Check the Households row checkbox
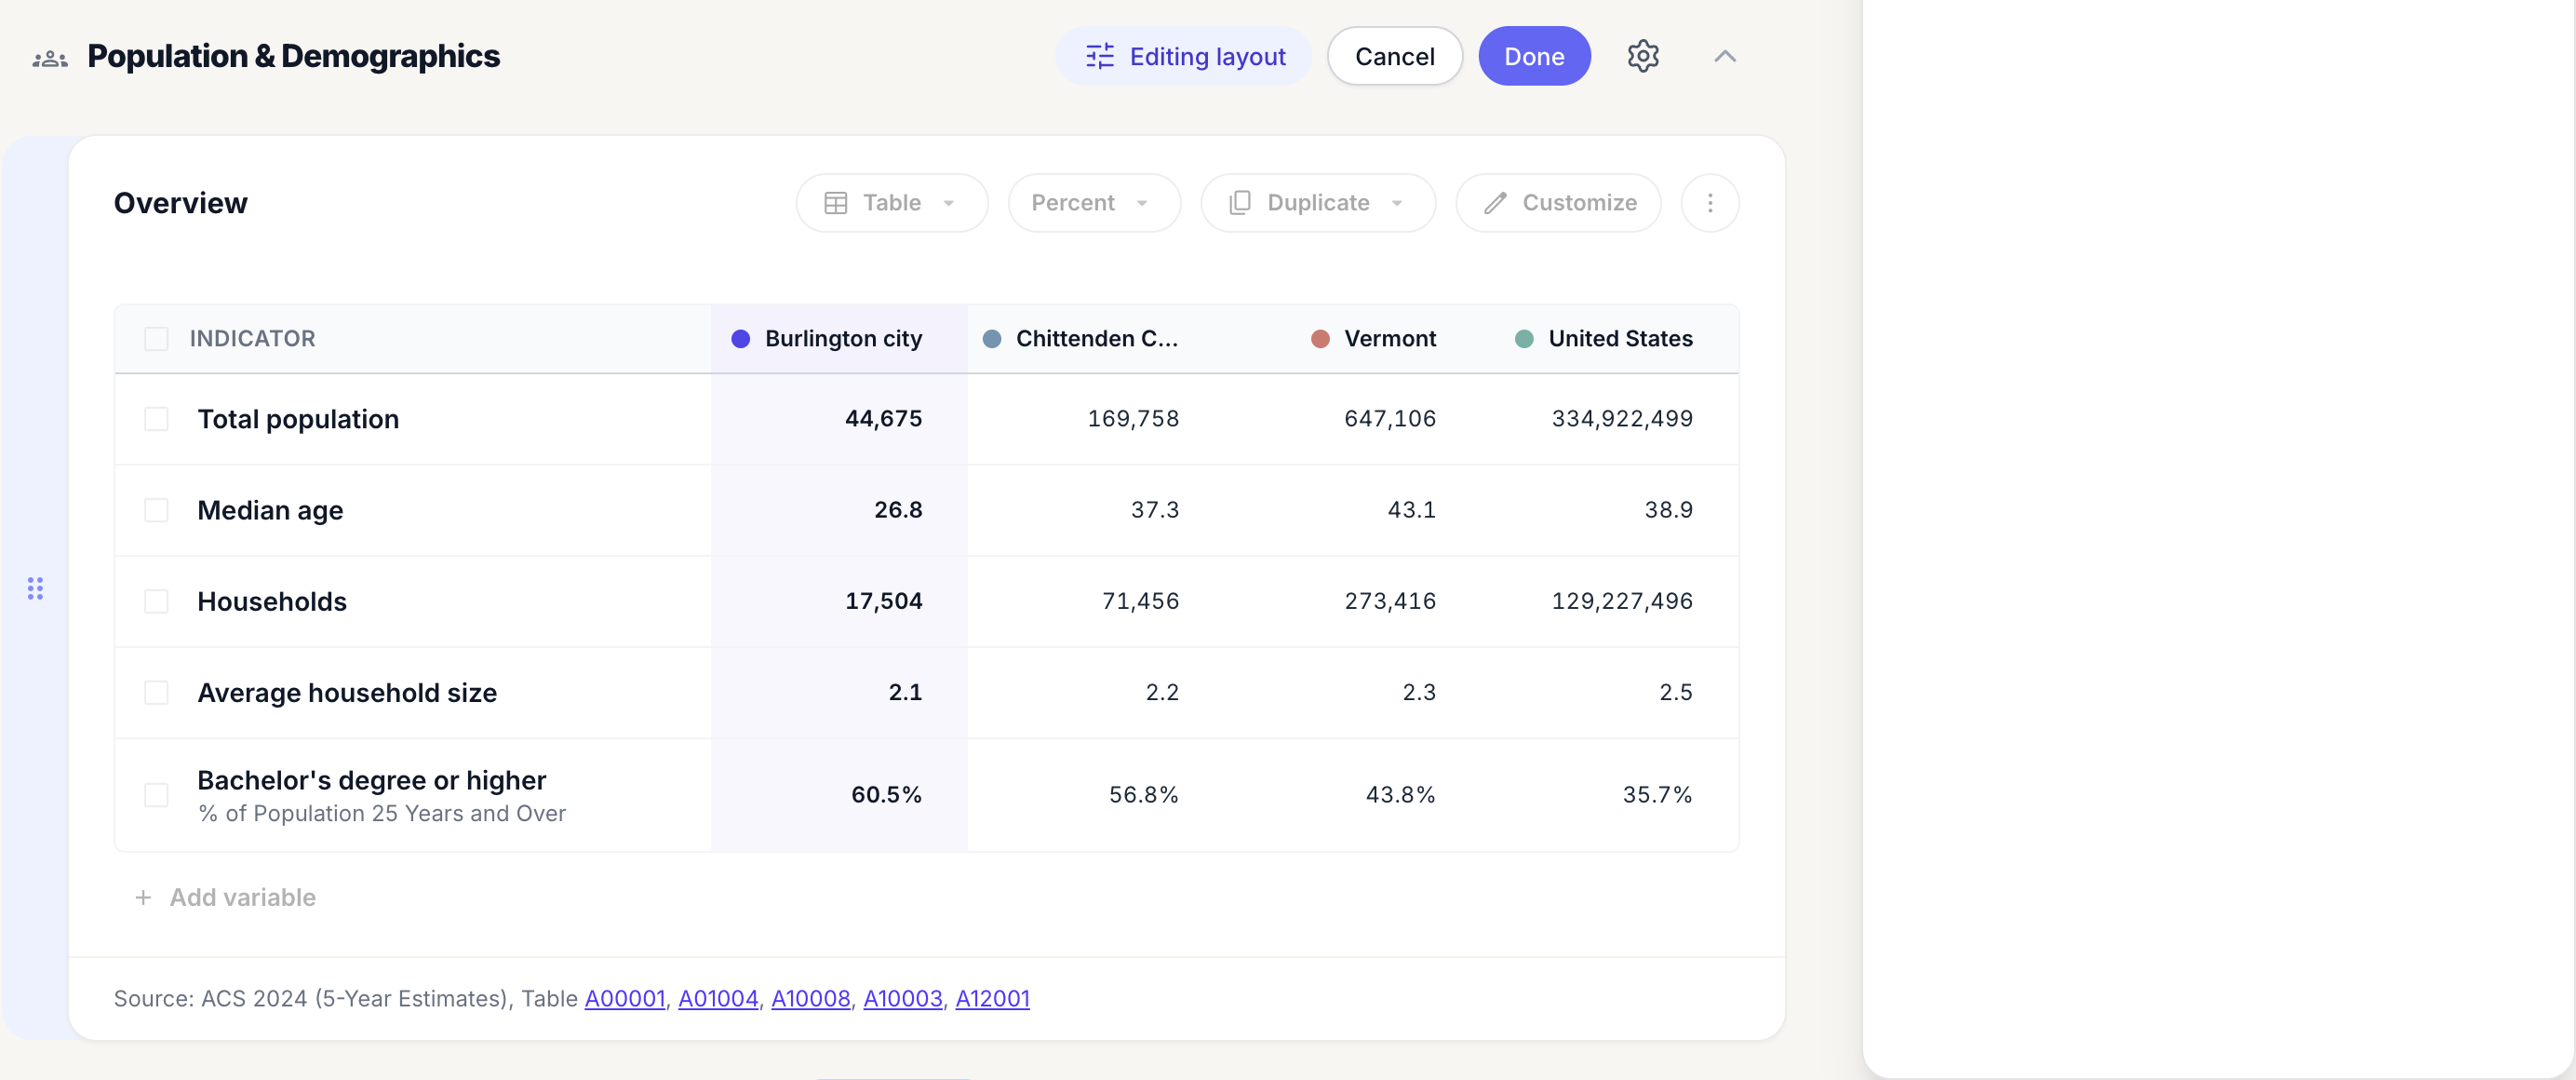The image size is (2576, 1080). 156,601
